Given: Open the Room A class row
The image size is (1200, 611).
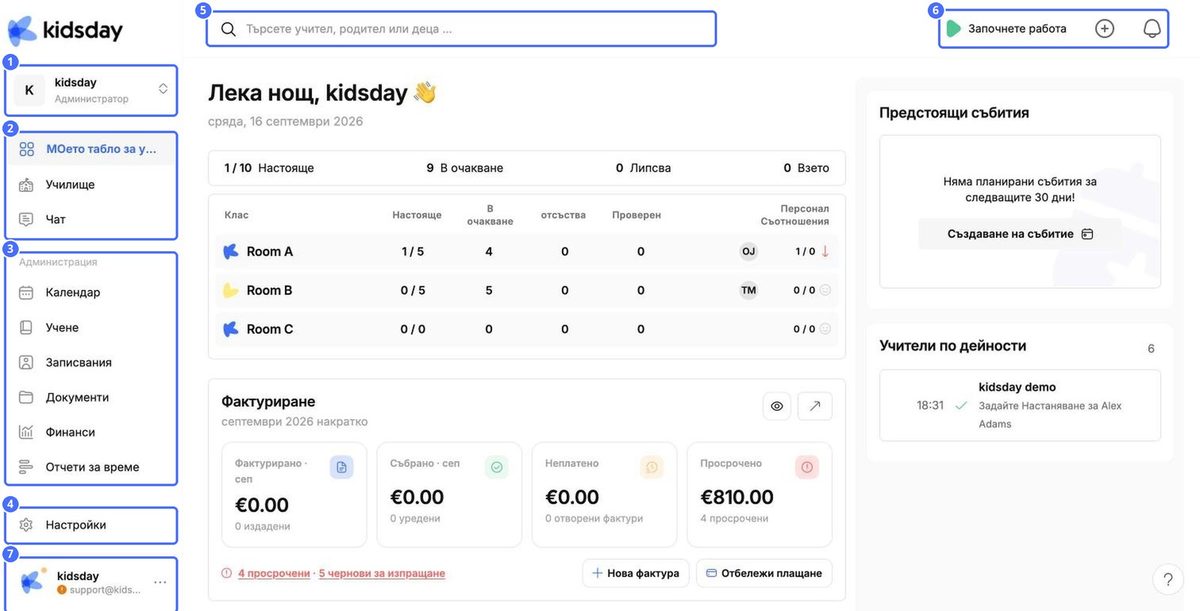Looking at the screenshot, I should [526, 252].
